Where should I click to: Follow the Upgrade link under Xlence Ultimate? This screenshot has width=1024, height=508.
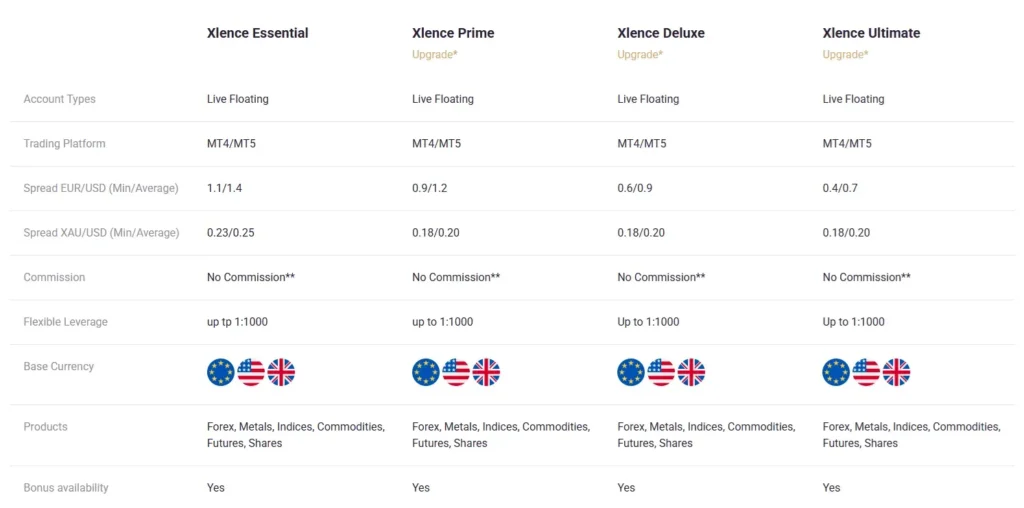click(x=845, y=55)
